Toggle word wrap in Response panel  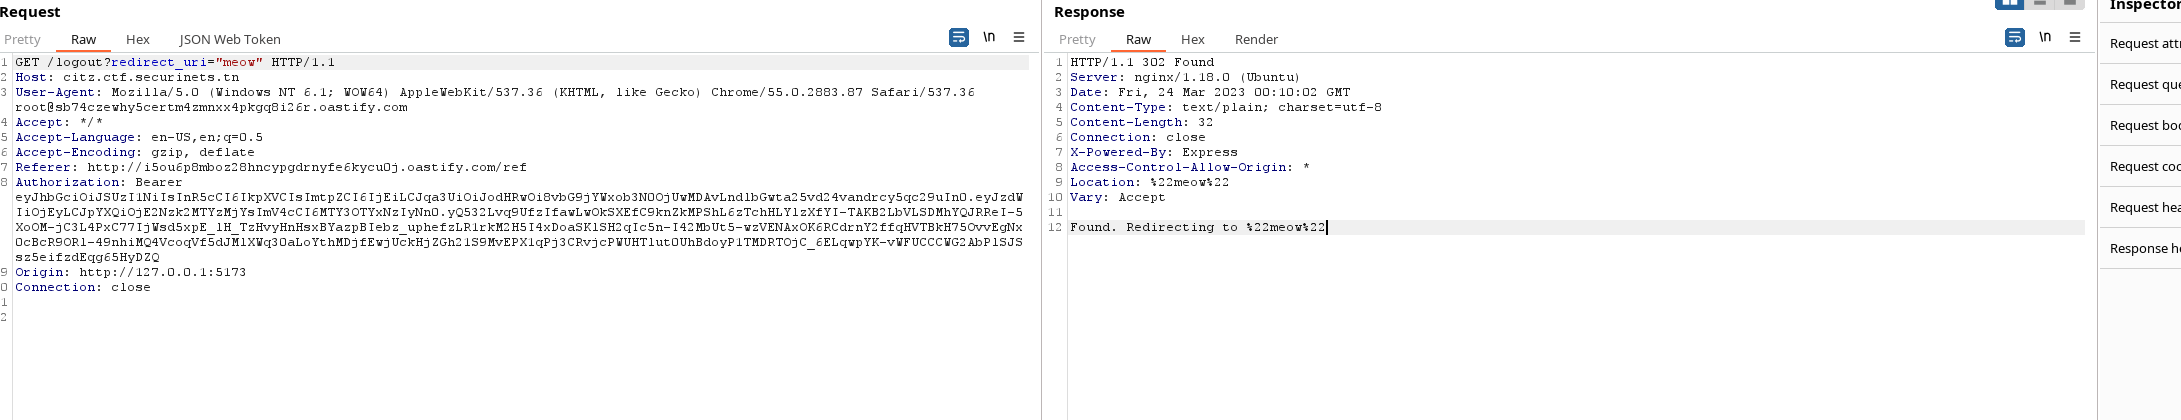[x=2014, y=37]
